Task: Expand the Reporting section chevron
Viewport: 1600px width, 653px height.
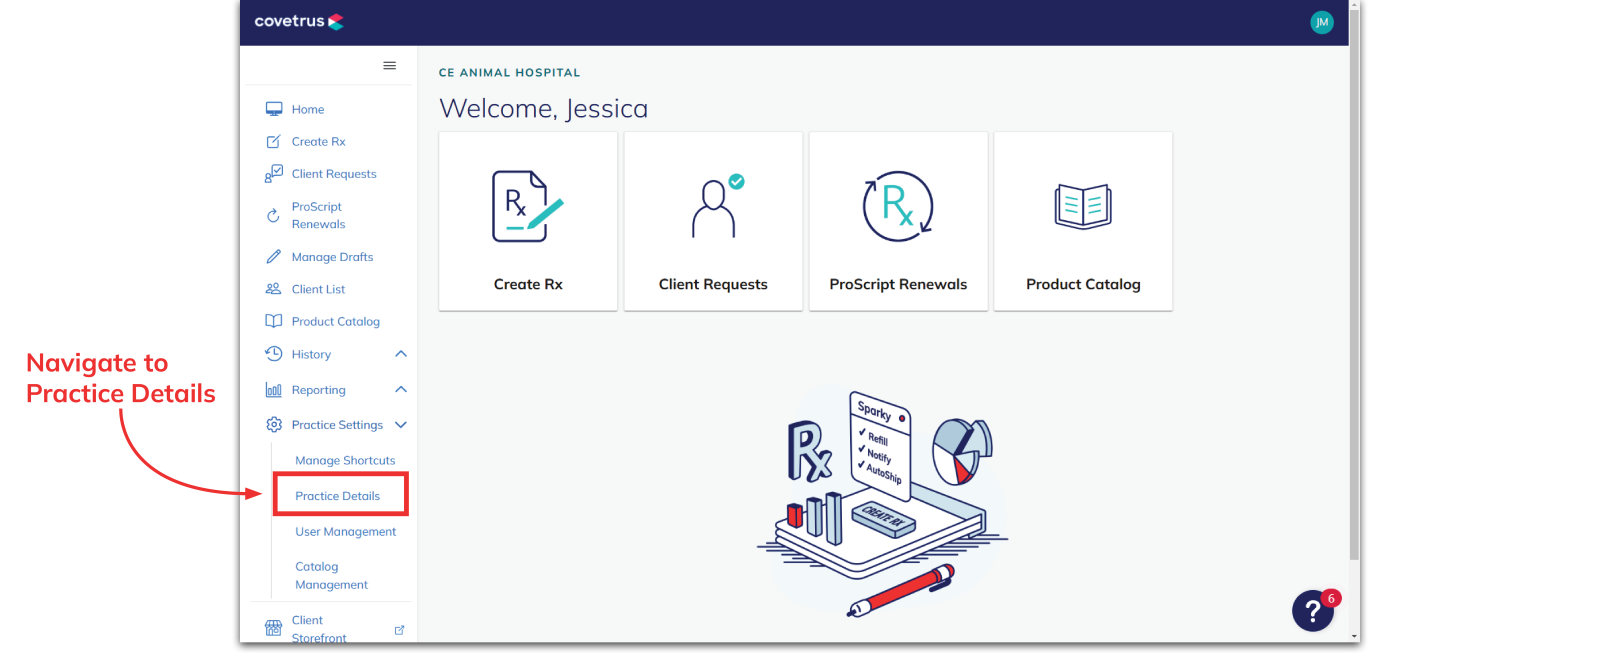Action: coord(401,390)
